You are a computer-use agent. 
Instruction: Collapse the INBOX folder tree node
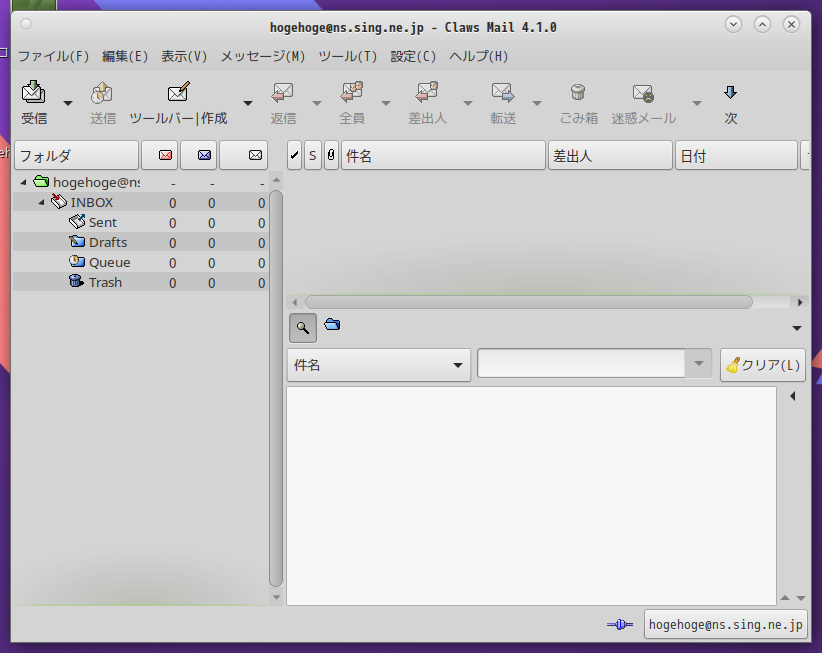coord(41,202)
